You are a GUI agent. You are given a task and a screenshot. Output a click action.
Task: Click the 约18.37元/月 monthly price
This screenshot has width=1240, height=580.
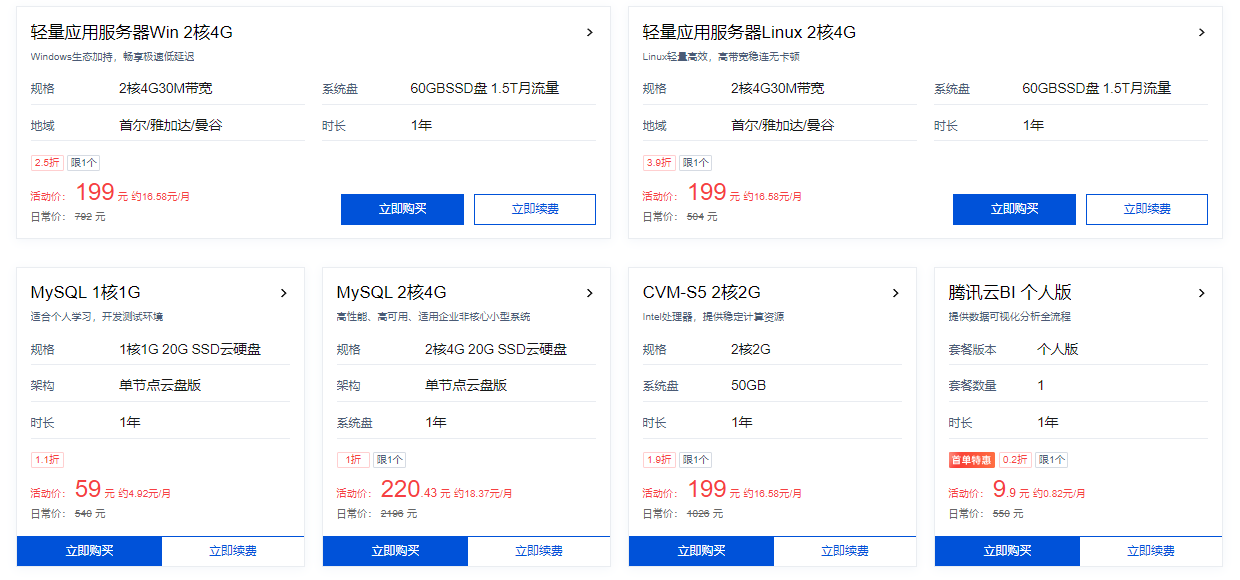coord(484,493)
